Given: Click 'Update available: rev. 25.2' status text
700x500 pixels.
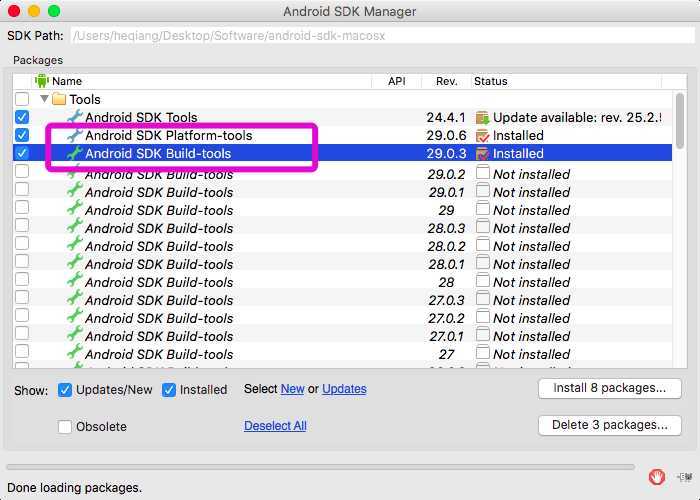Looking at the screenshot, I should (x=577, y=117).
